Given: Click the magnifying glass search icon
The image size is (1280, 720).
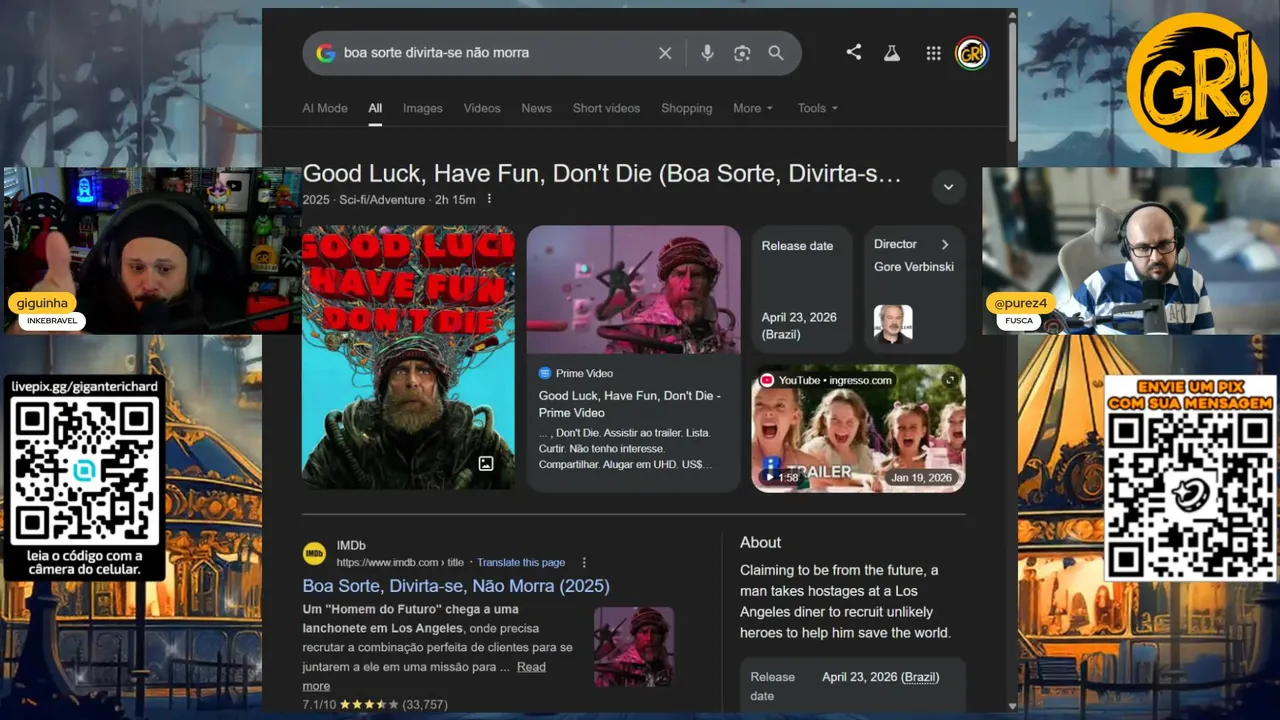Looking at the screenshot, I should [776, 53].
